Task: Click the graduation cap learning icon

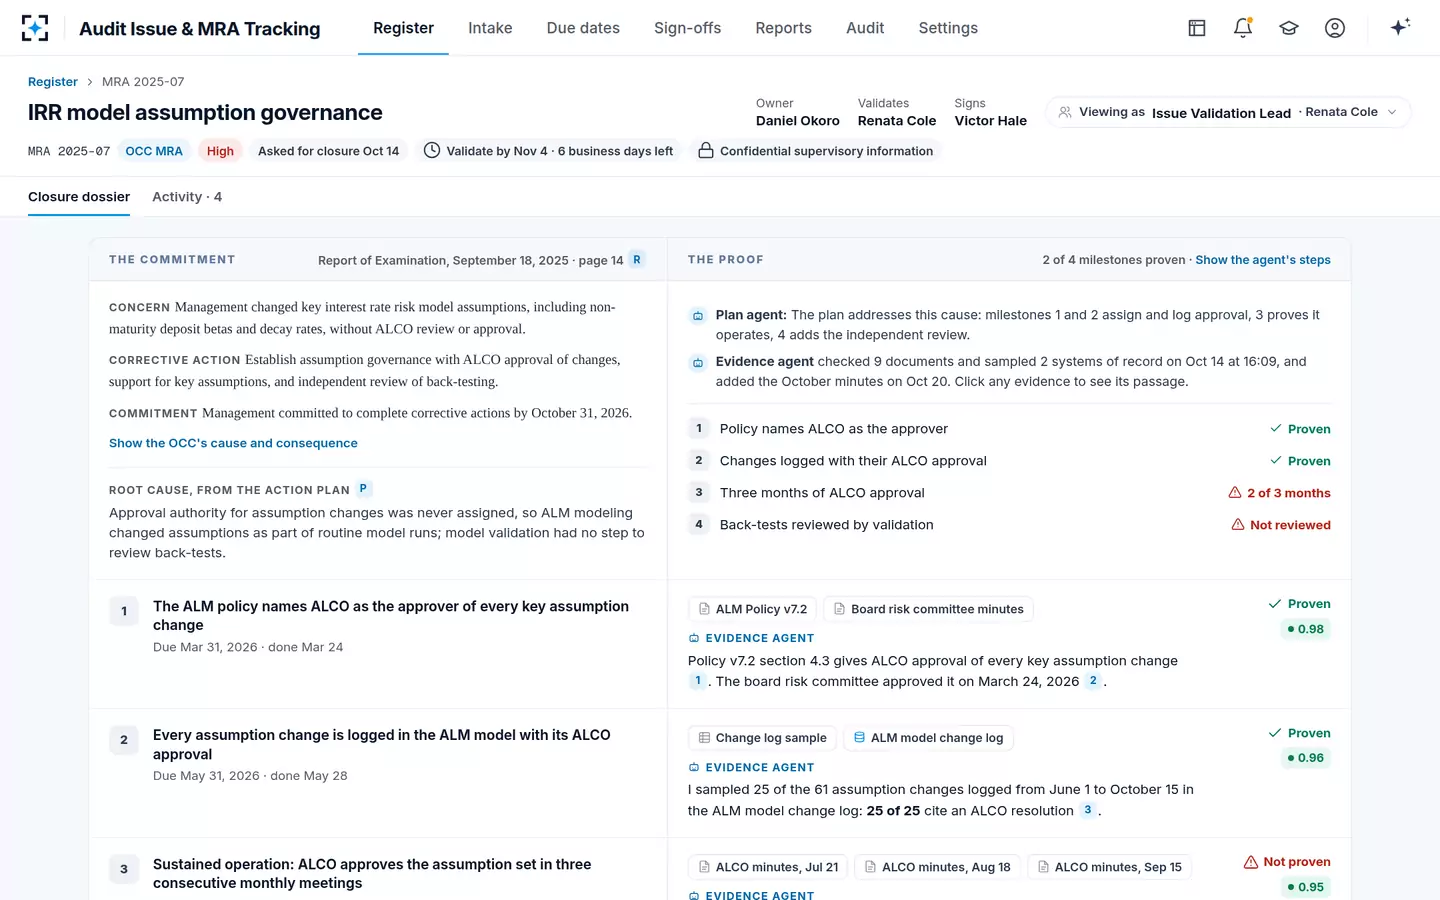Action: pyautogui.click(x=1289, y=28)
